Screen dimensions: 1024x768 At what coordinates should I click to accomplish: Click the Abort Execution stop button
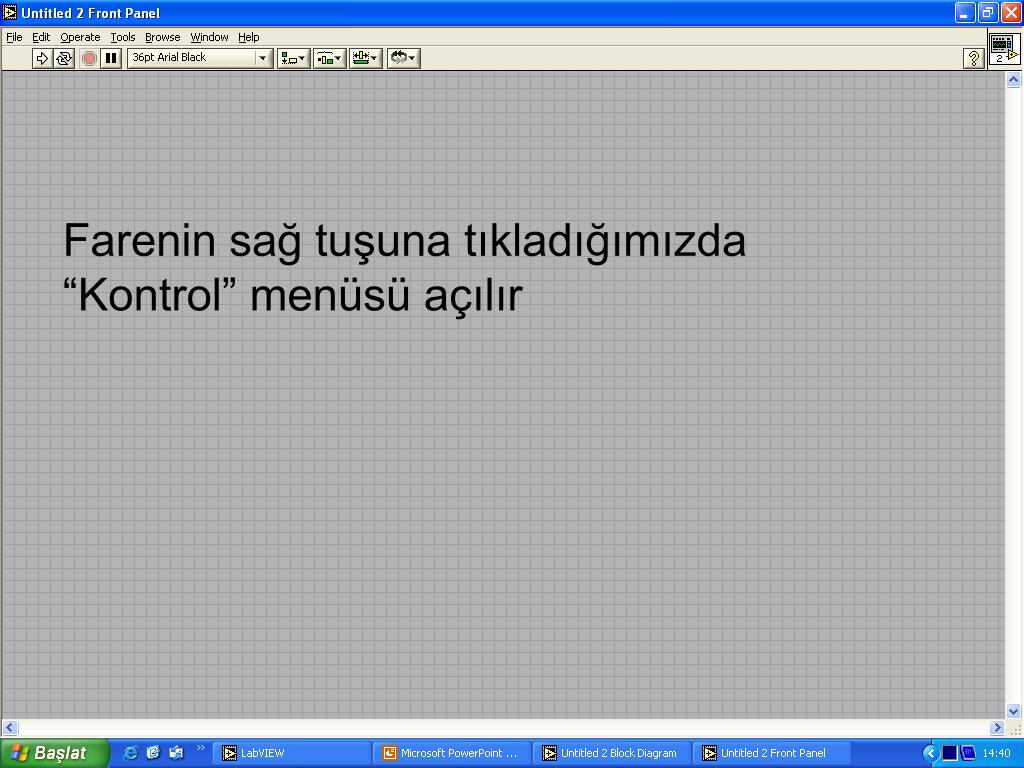(x=89, y=58)
